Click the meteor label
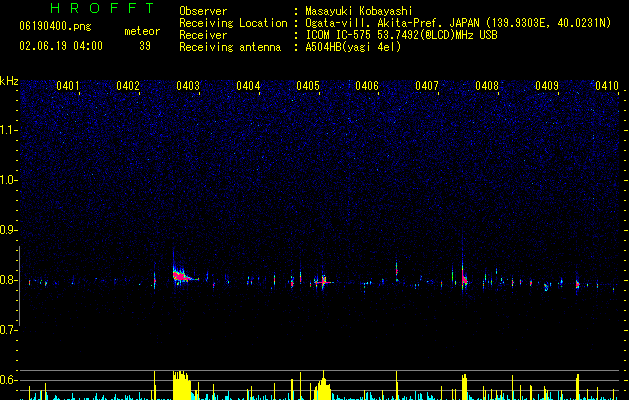The height and width of the screenshot is (400, 629). 142,31
